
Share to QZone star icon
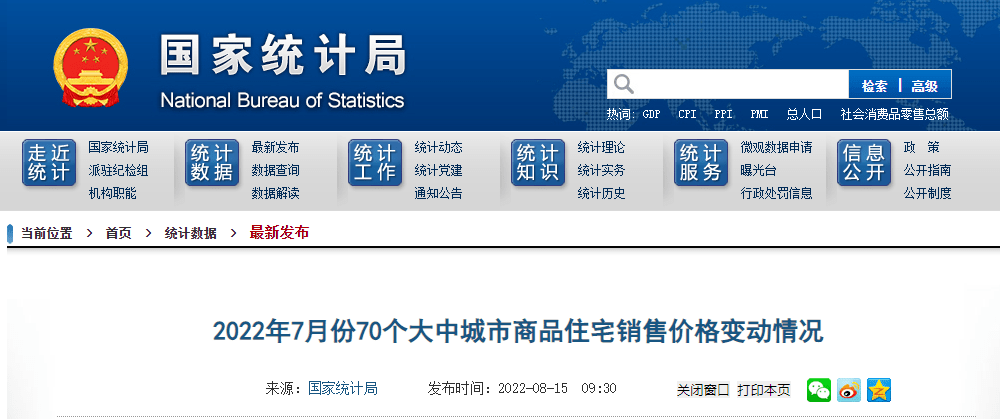coord(878,390)
